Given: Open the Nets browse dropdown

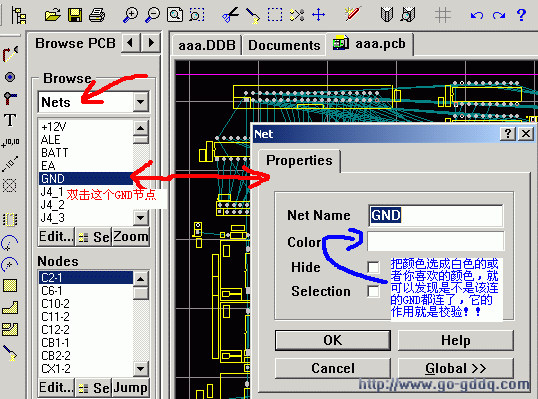Looking at the screenshot, I should tap(141, 102).
